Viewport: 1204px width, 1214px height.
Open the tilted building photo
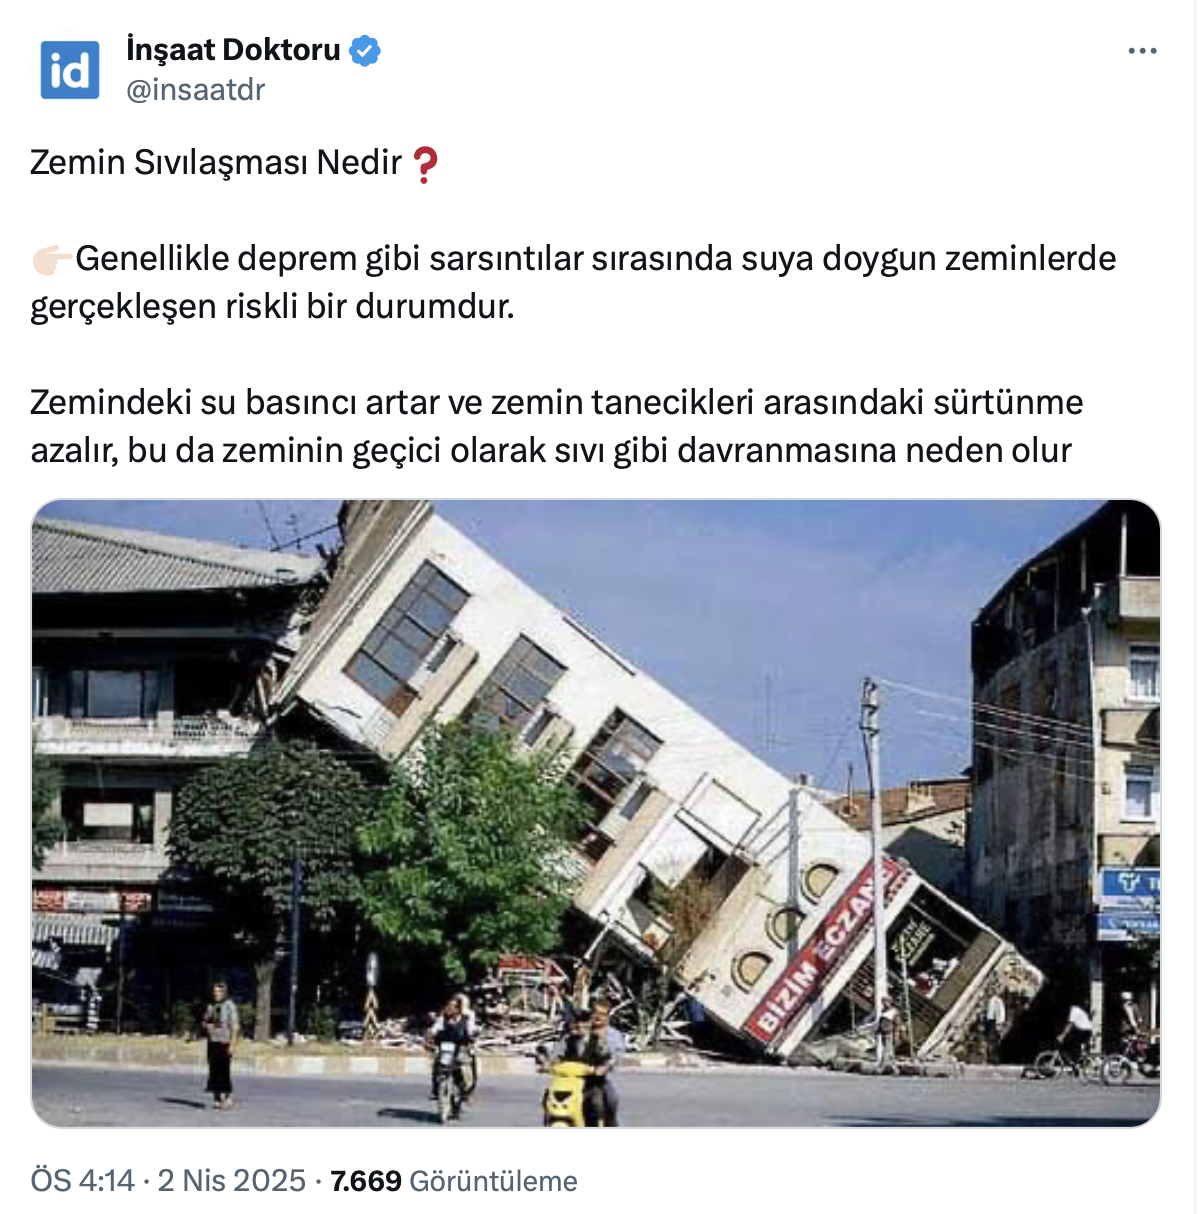[x=596, y=813]
